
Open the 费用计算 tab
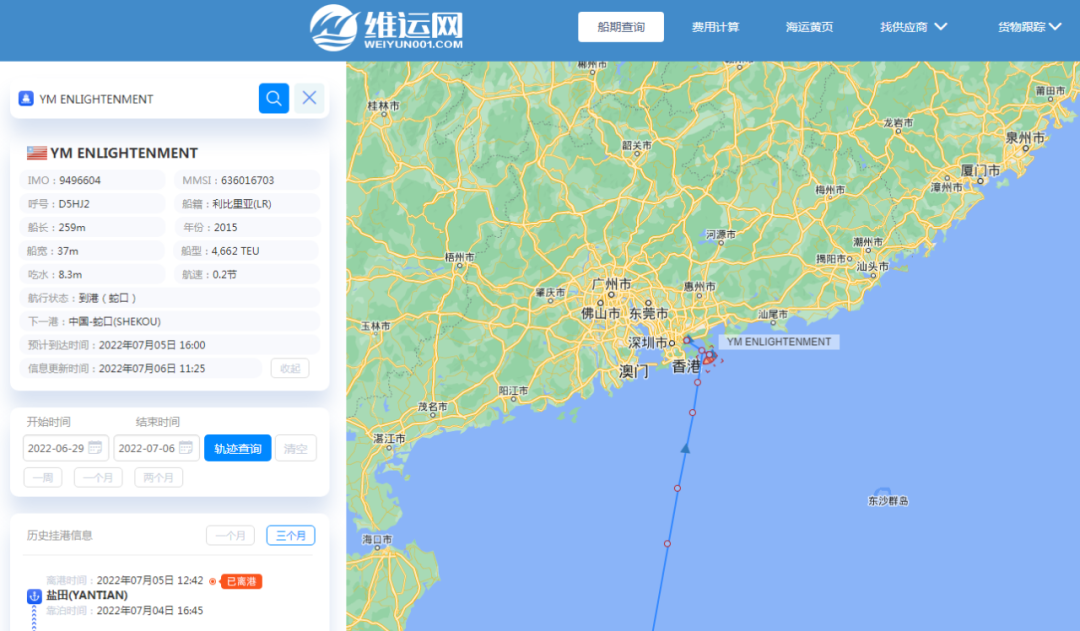715,27
